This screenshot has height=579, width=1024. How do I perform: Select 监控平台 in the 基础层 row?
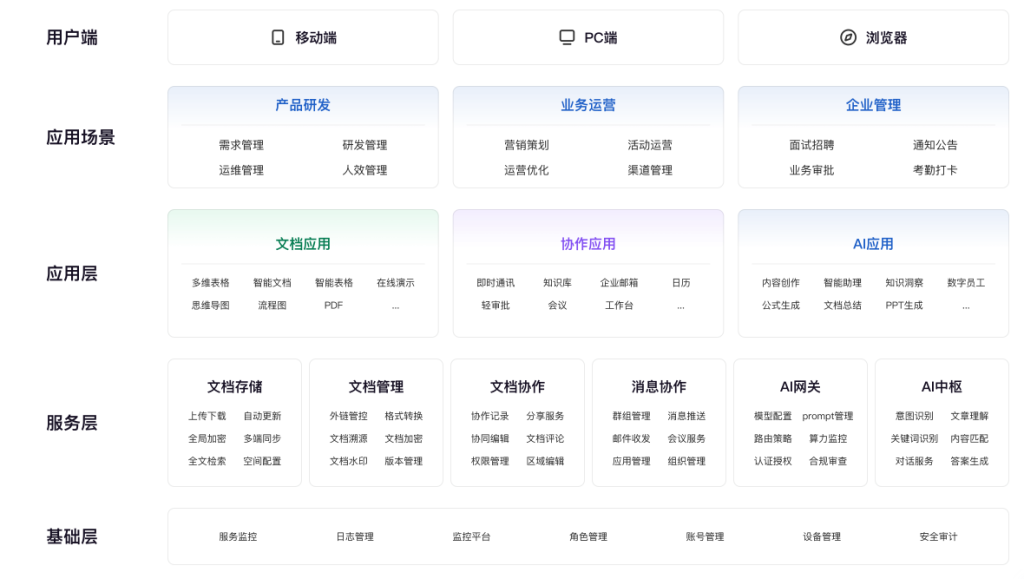(x=472, y=537)
